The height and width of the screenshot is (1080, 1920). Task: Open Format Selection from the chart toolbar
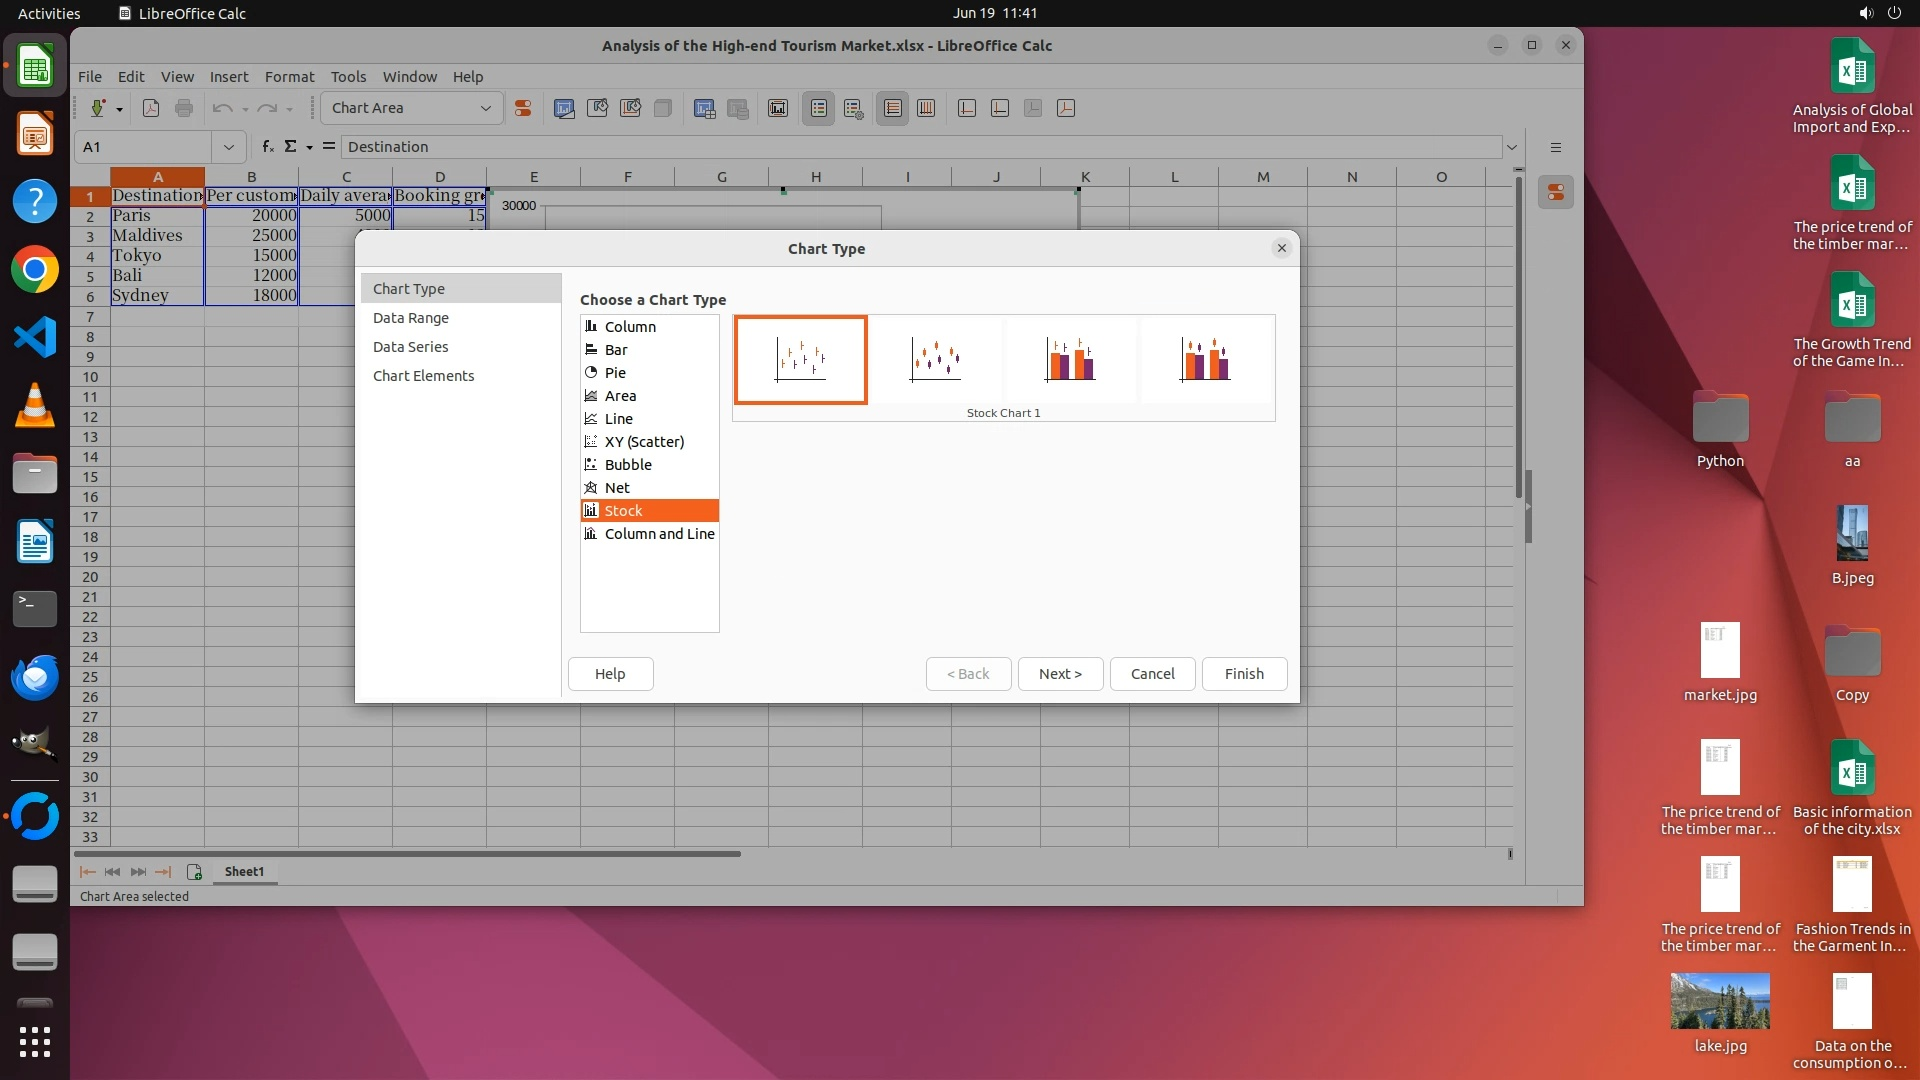522,108
